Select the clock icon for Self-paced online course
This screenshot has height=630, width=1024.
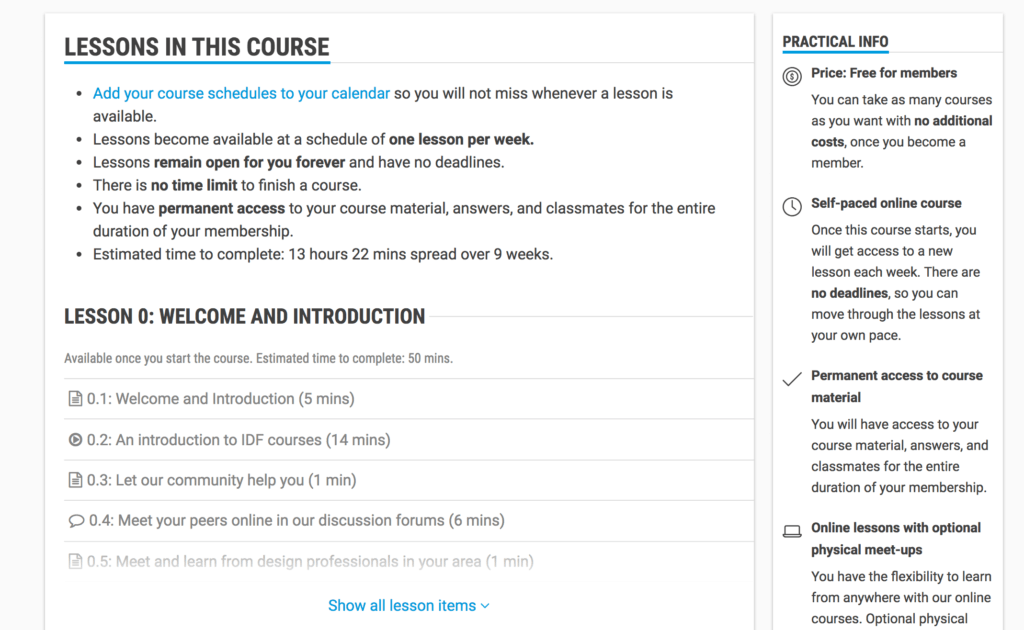(x=791, y=206)
